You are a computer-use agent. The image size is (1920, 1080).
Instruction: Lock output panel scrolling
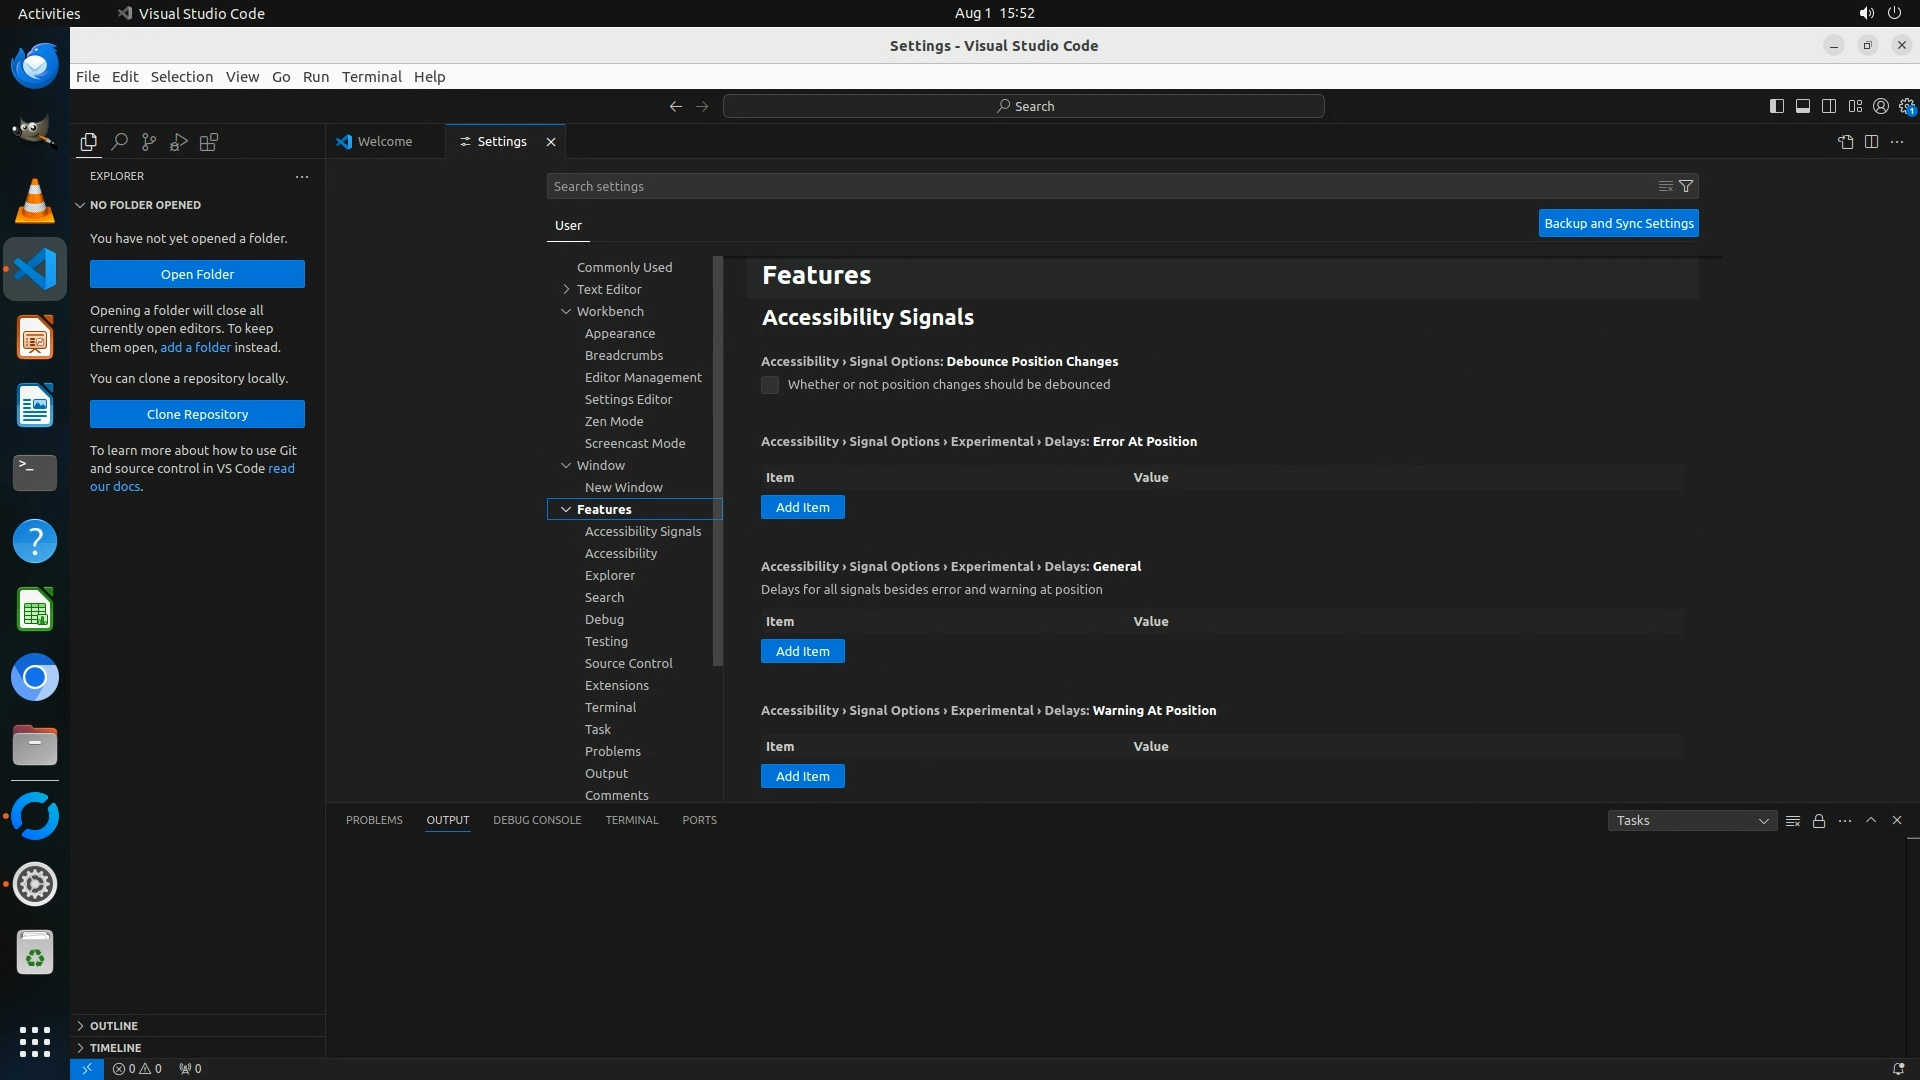(1819, 821)
